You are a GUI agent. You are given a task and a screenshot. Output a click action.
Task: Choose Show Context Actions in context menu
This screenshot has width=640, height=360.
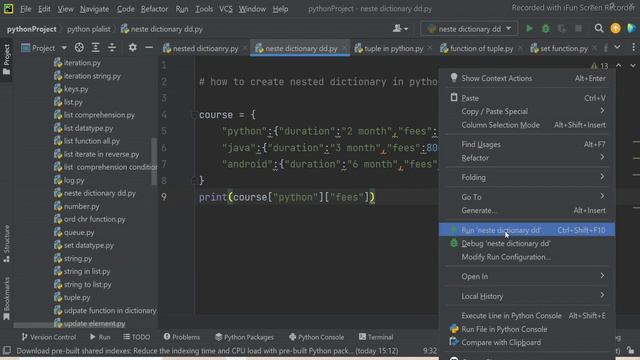527,78
